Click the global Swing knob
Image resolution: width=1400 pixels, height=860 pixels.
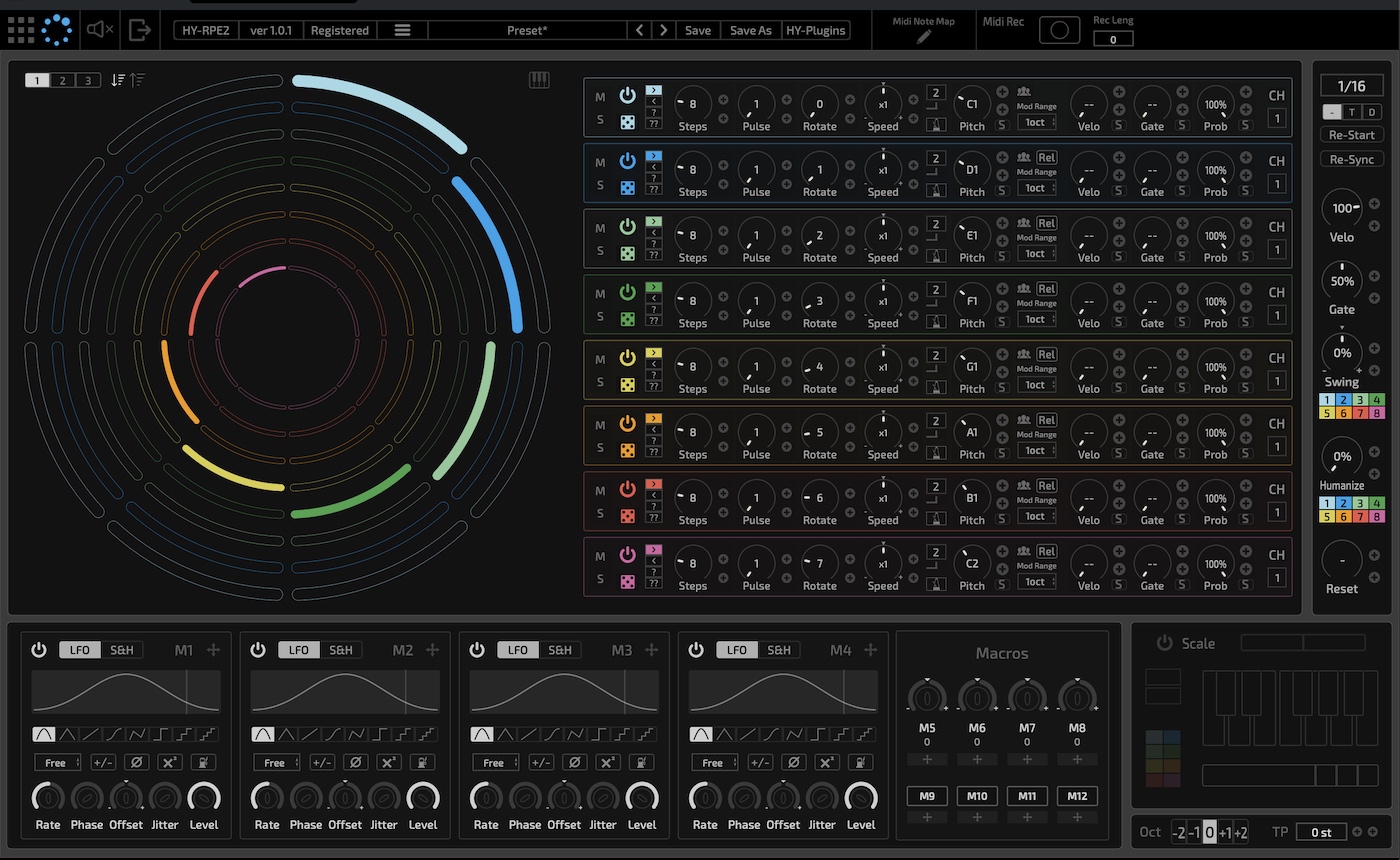[x=1342, y=353]
